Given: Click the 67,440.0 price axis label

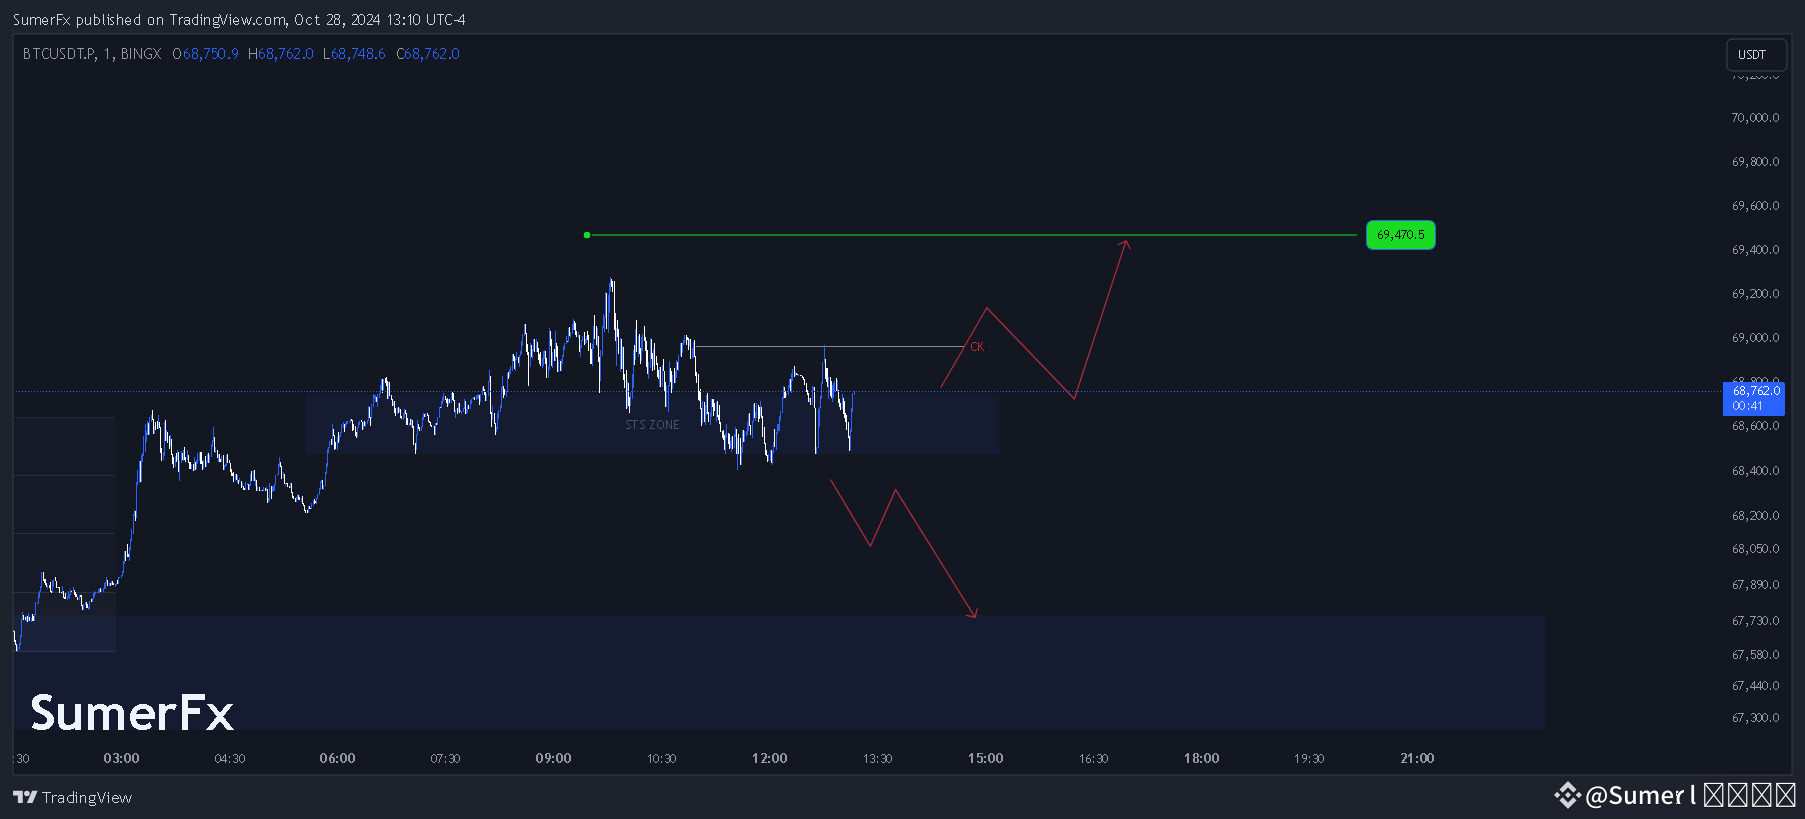Looking at the screenshot, I should point(1755,686).
